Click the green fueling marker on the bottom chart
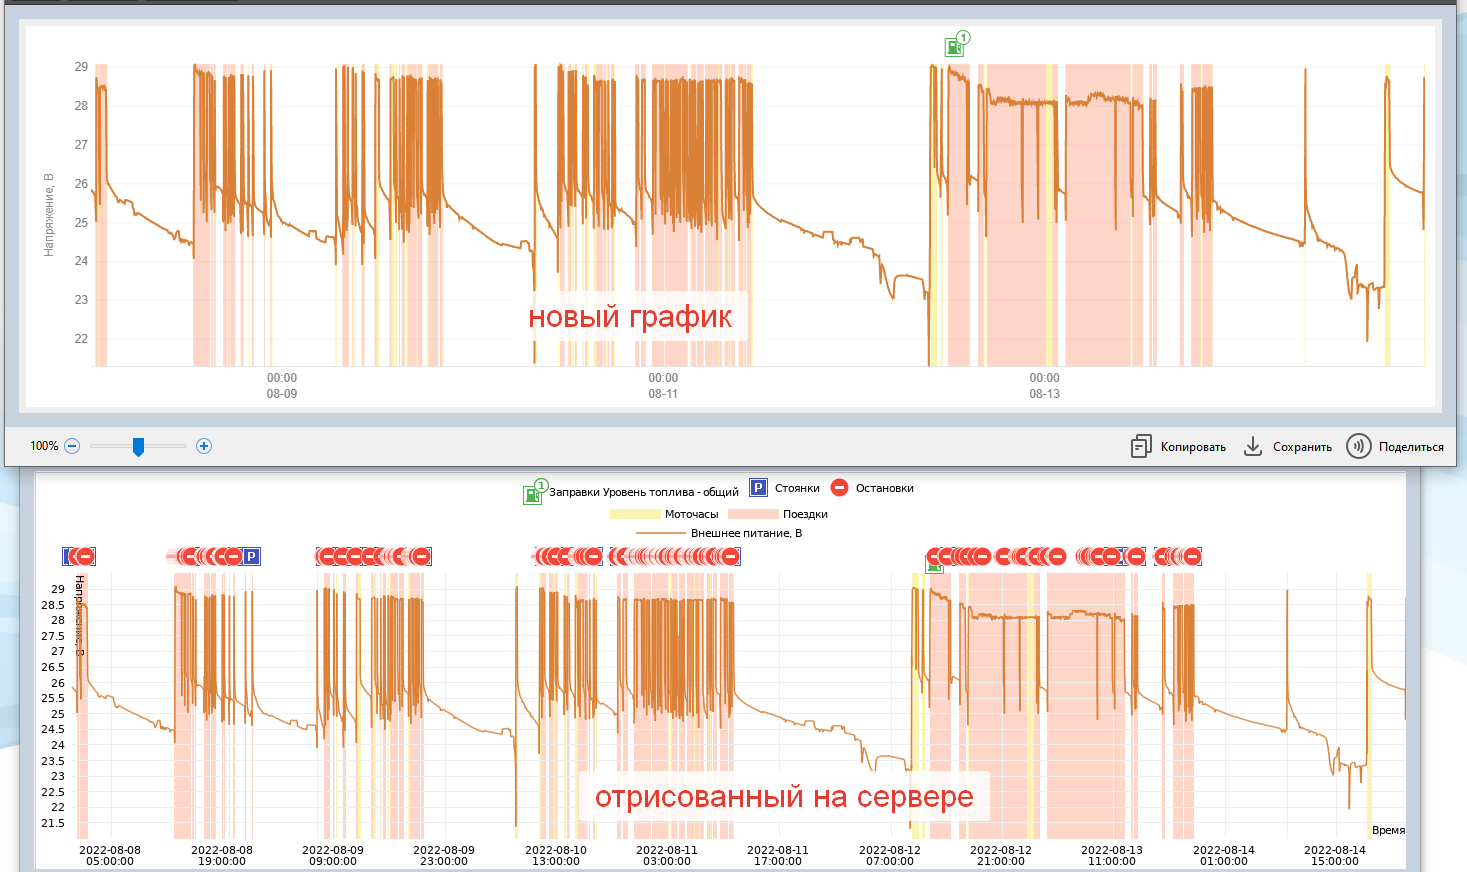 pos(934,566)
